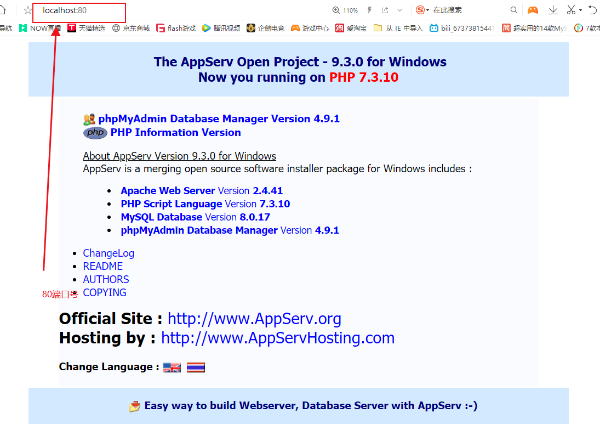Viewport: 600px width, 424px height.
Task: Click the bookmark star icon beside the address
Action: pyautogui.click(x=27, y=10)
